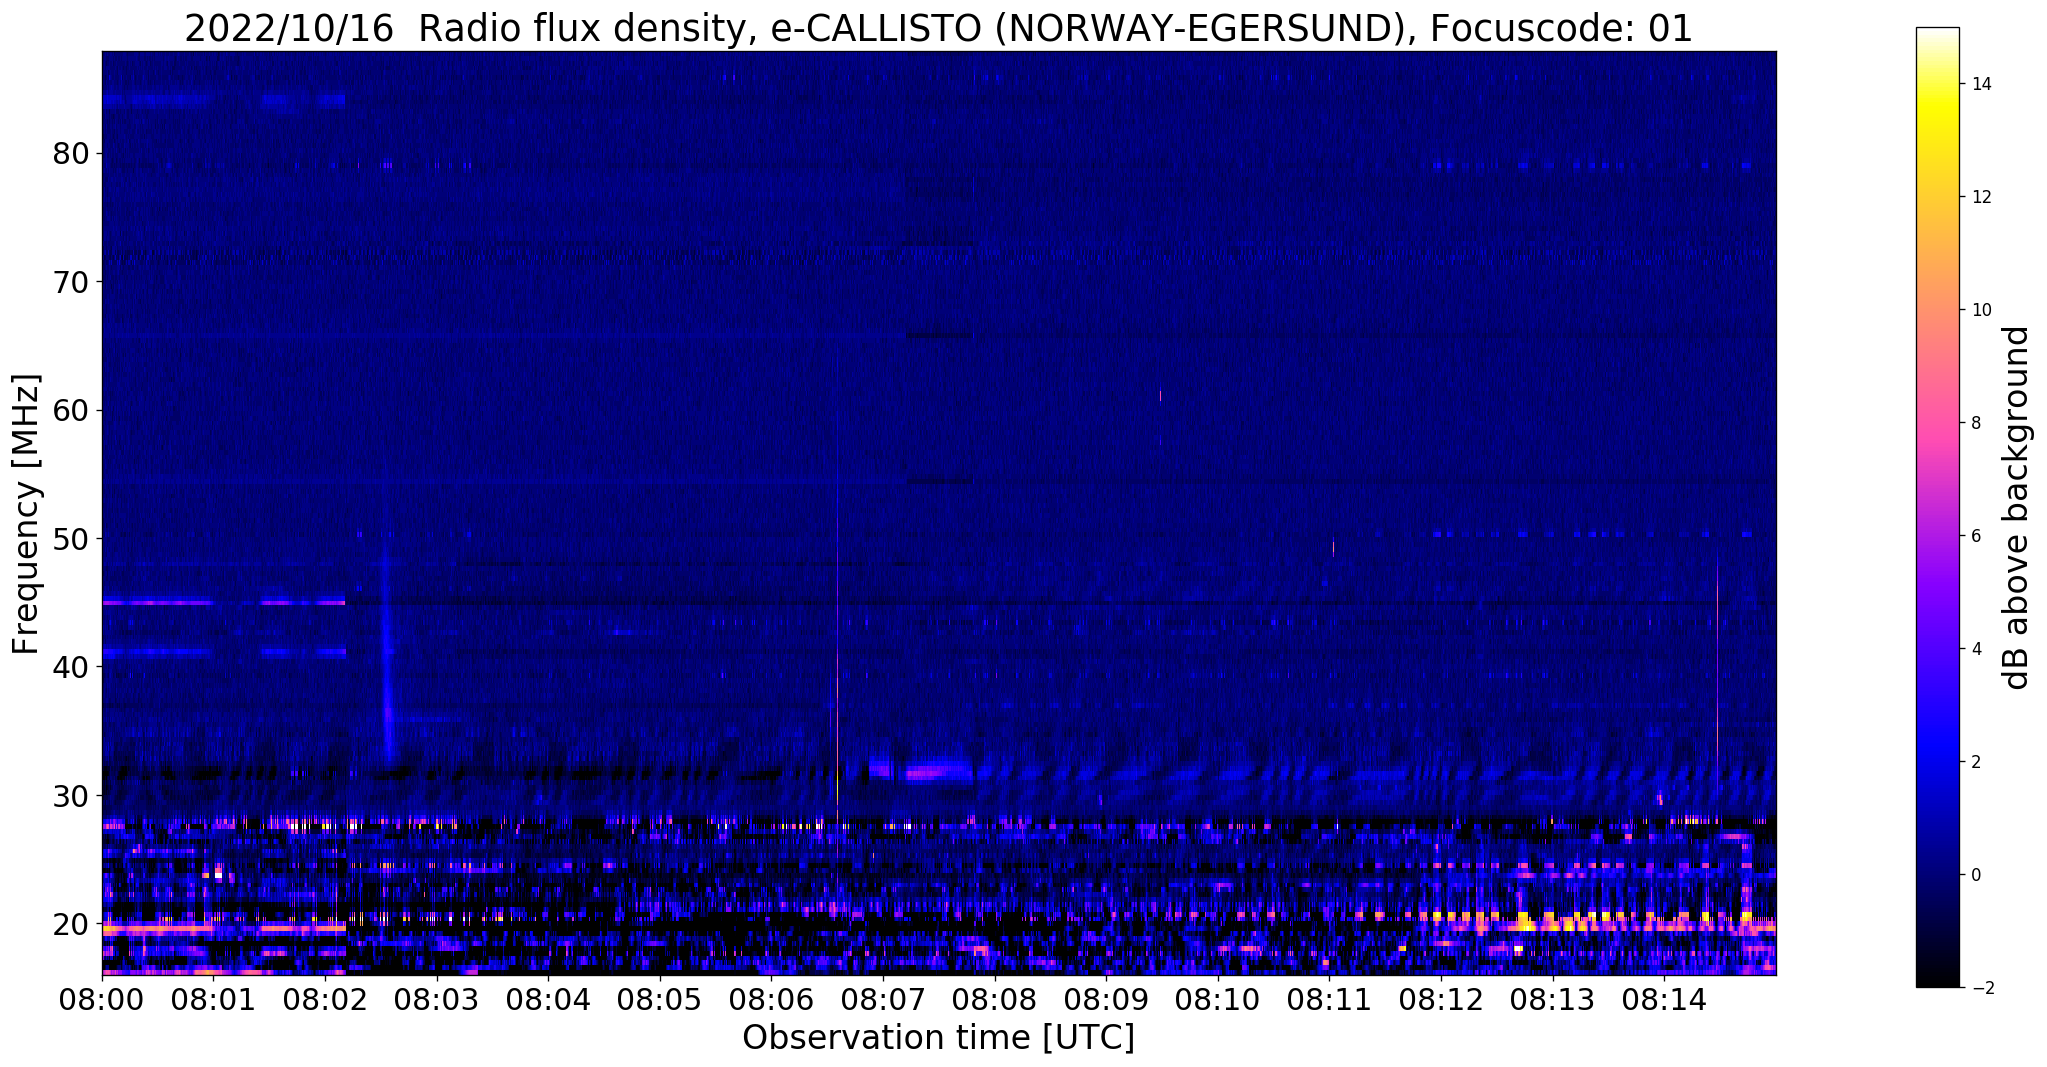
Task: Click the colorbar tick value 6
Action: click(x=1974, y=536)
